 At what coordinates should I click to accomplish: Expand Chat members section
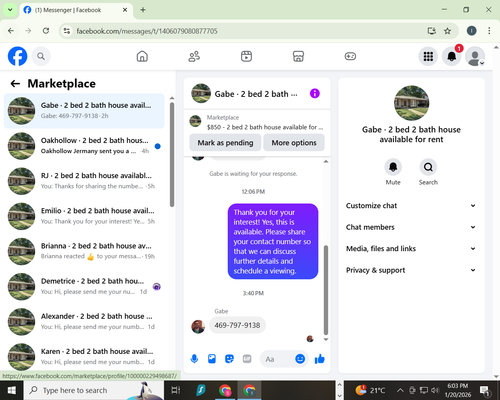[411, 227]
